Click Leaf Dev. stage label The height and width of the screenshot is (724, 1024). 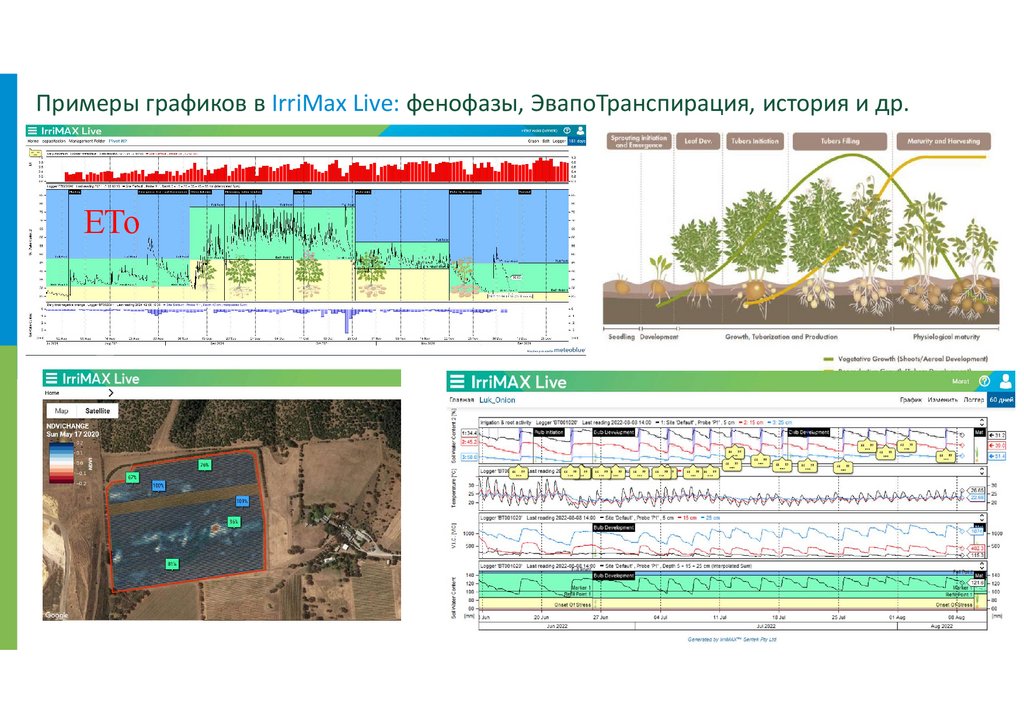[697, 141]
